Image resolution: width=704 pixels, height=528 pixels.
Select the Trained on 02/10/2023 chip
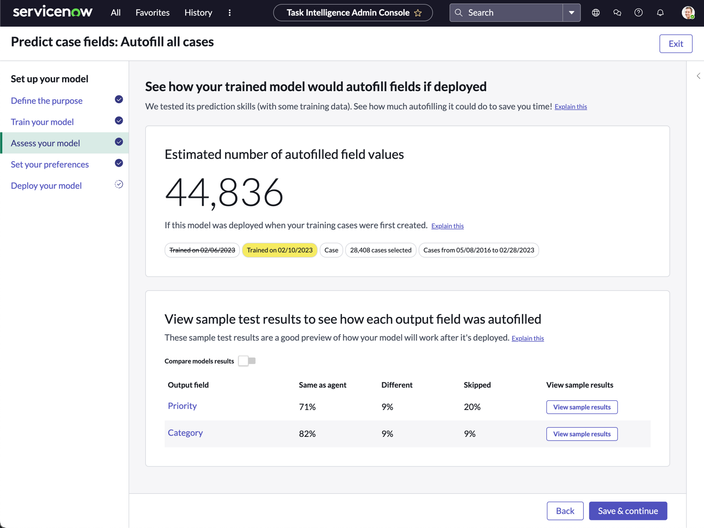(280, 250)
